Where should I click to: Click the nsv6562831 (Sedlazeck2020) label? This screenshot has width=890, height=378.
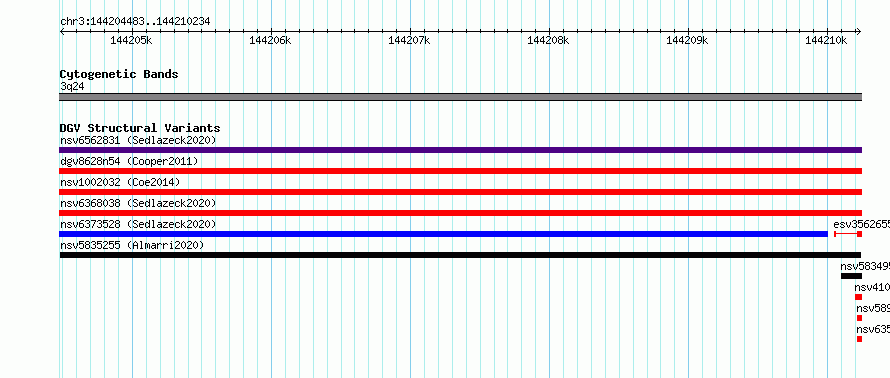(138, 140)
